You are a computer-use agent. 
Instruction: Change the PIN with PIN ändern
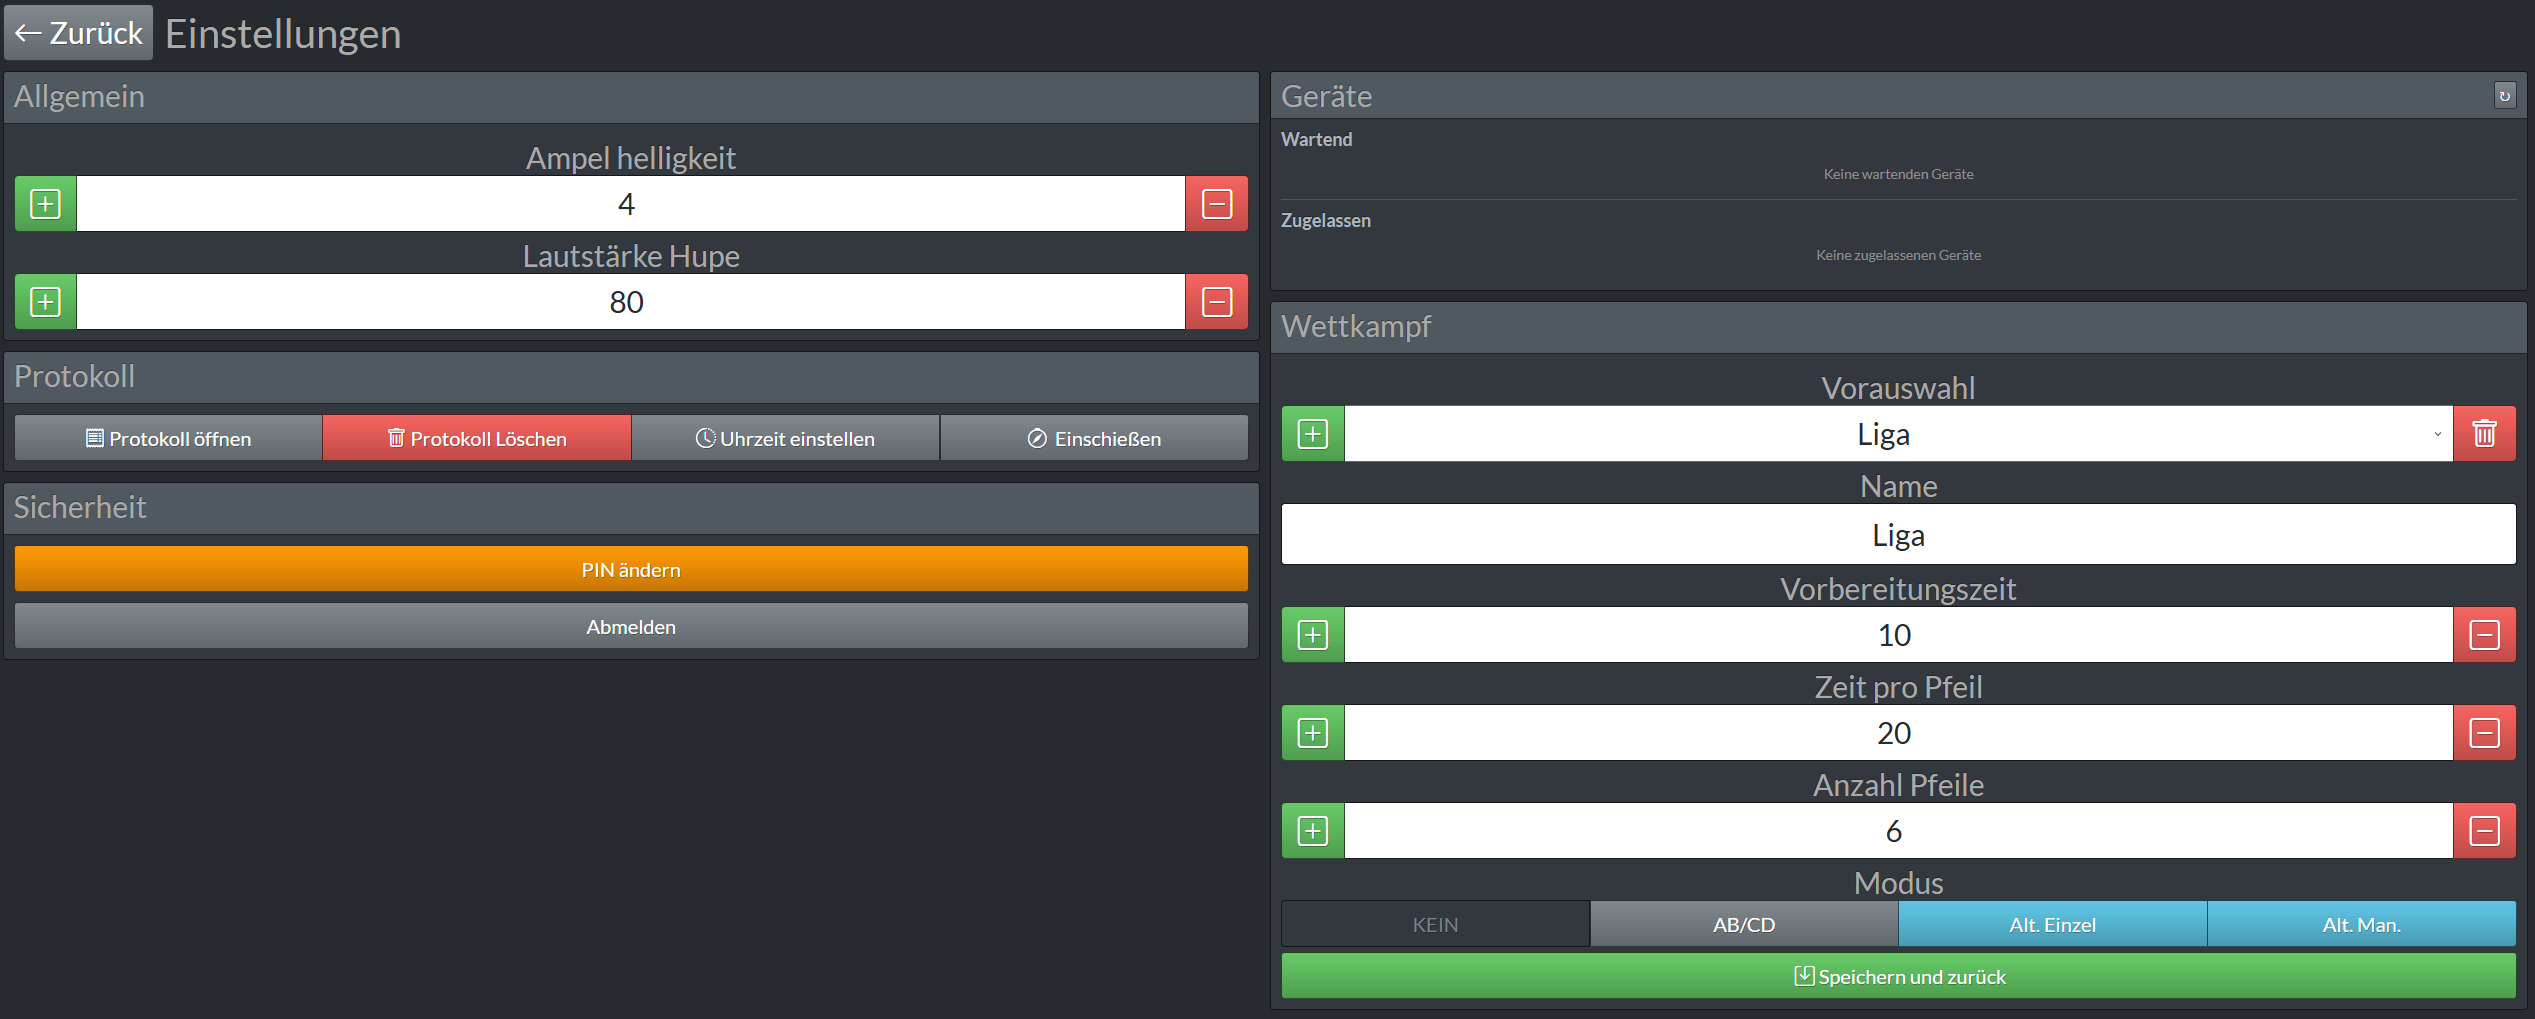(631, 569)
